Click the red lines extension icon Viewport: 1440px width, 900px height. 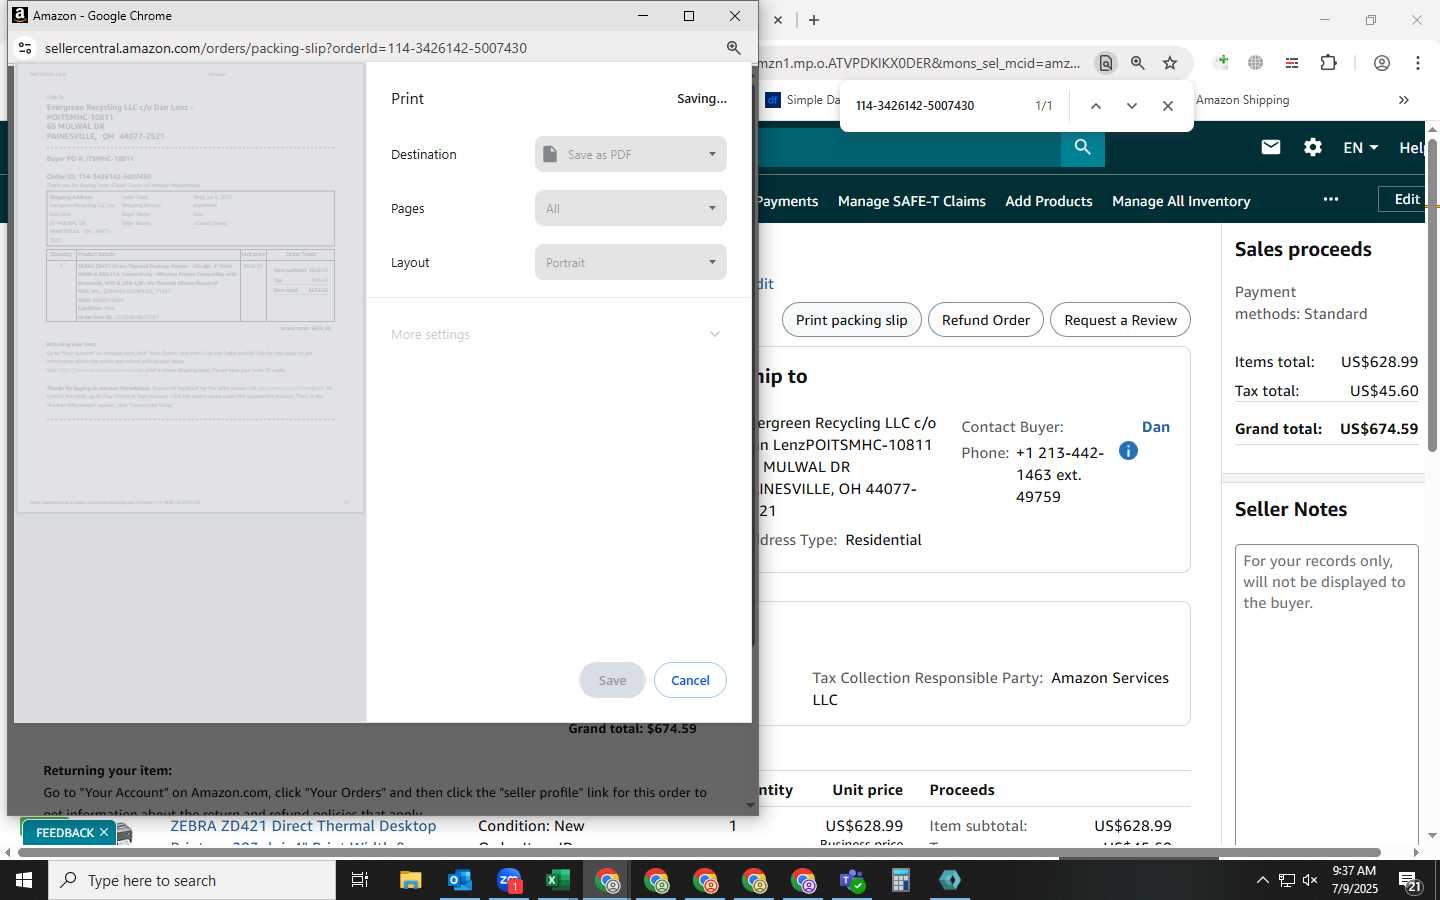(x=1292, y=63)
